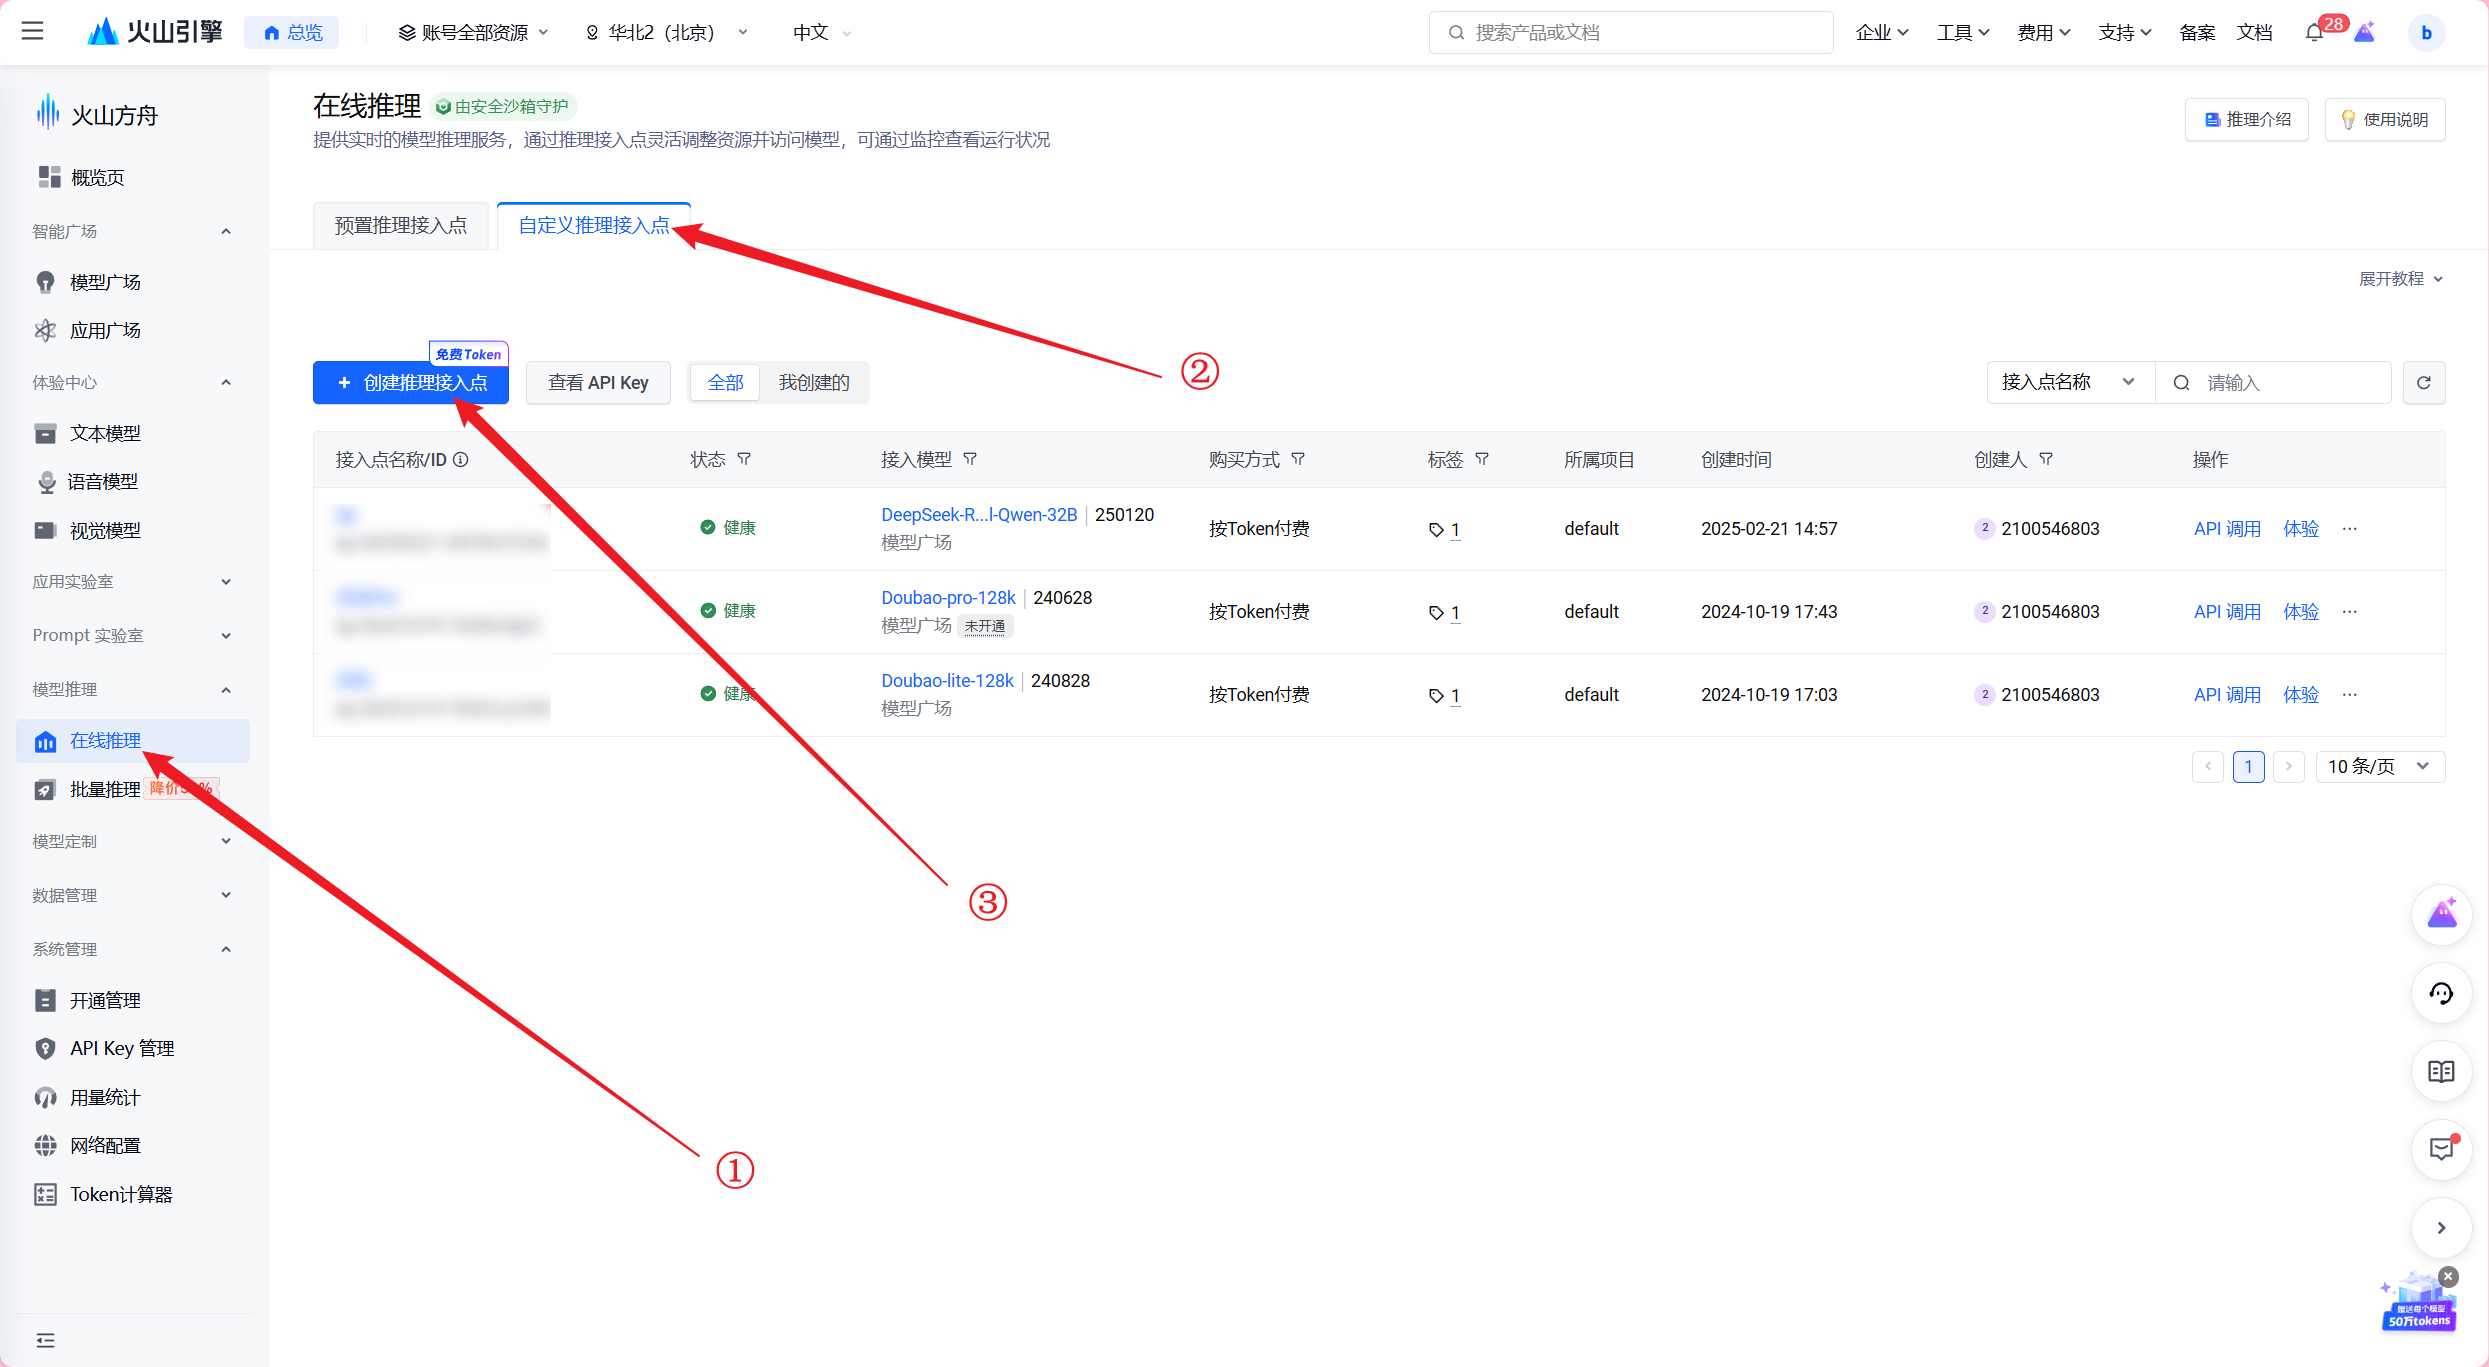Open 推理介绍 button
The height and width of the screenshot is (1367, 2489).
pos(2247,119)
